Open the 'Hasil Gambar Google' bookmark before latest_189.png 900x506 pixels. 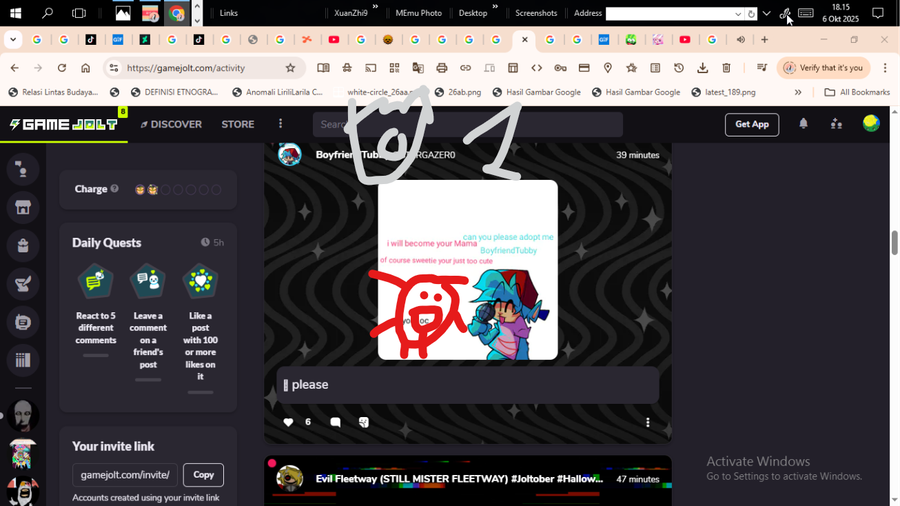pyautogui.click(x=636, y=92)
